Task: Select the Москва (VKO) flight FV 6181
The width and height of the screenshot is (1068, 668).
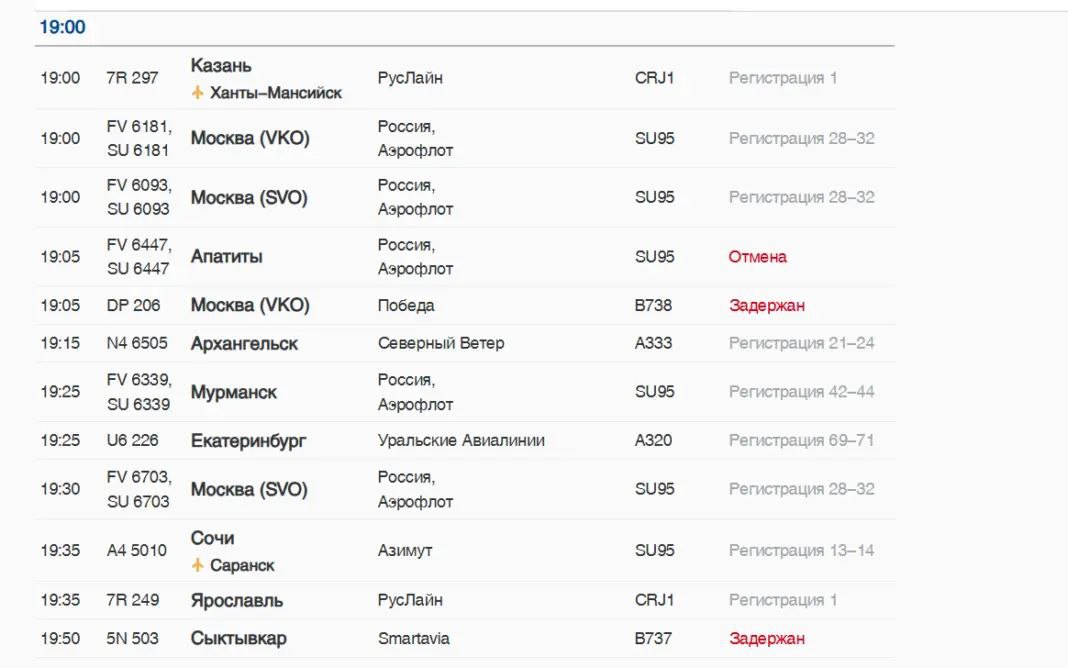Action: (x=465, y=138)
